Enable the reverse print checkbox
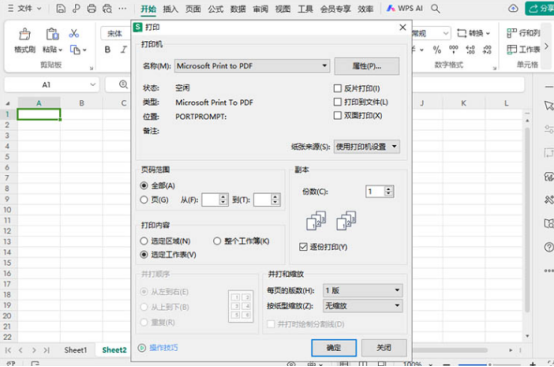Screen dimensions: 554x367 [x=337, y=88]
